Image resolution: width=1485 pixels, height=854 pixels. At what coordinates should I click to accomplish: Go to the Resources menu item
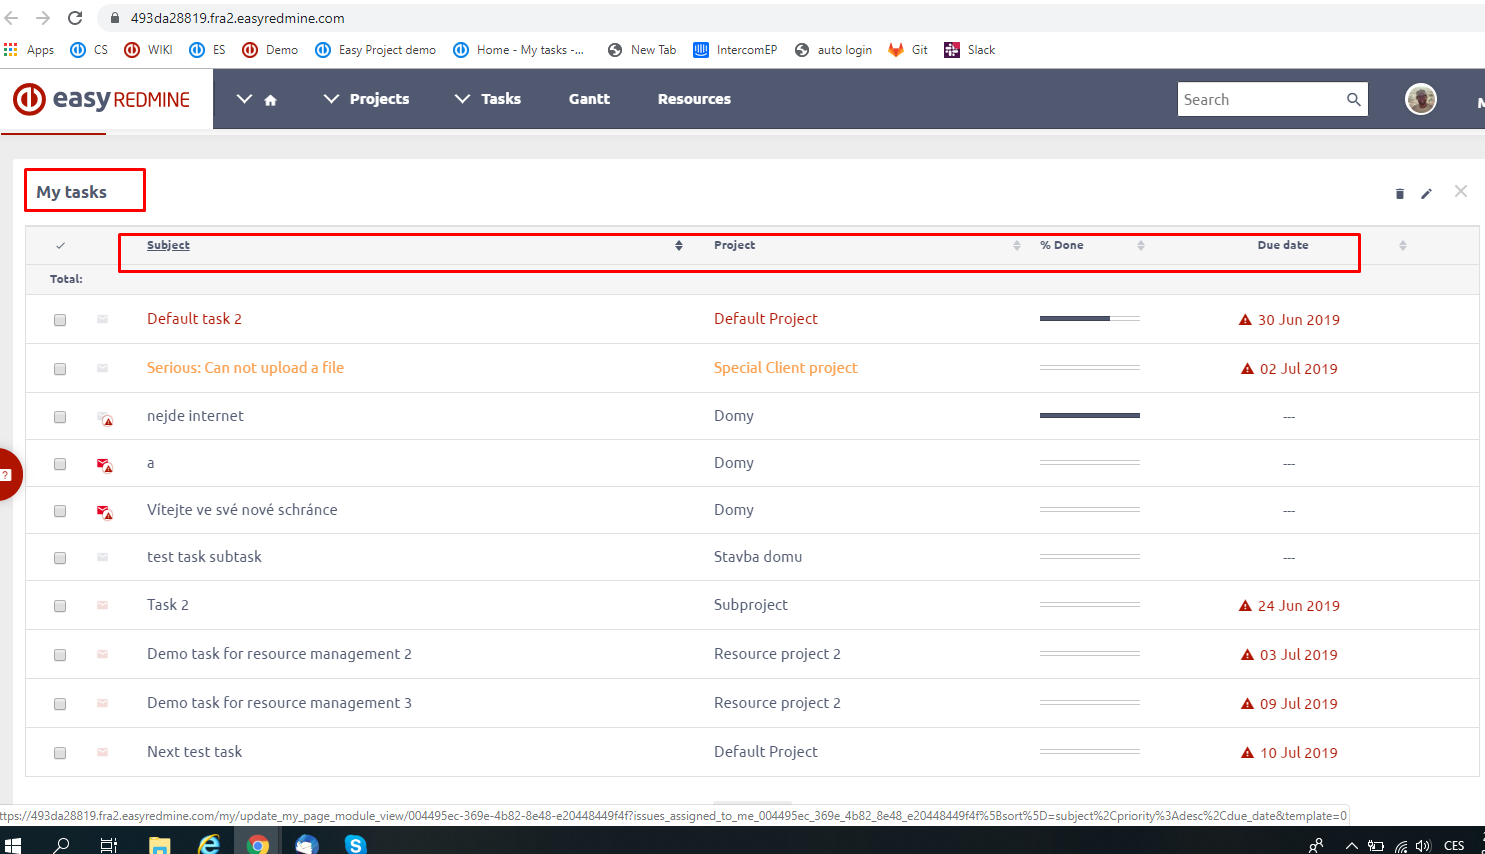point(694,99)
